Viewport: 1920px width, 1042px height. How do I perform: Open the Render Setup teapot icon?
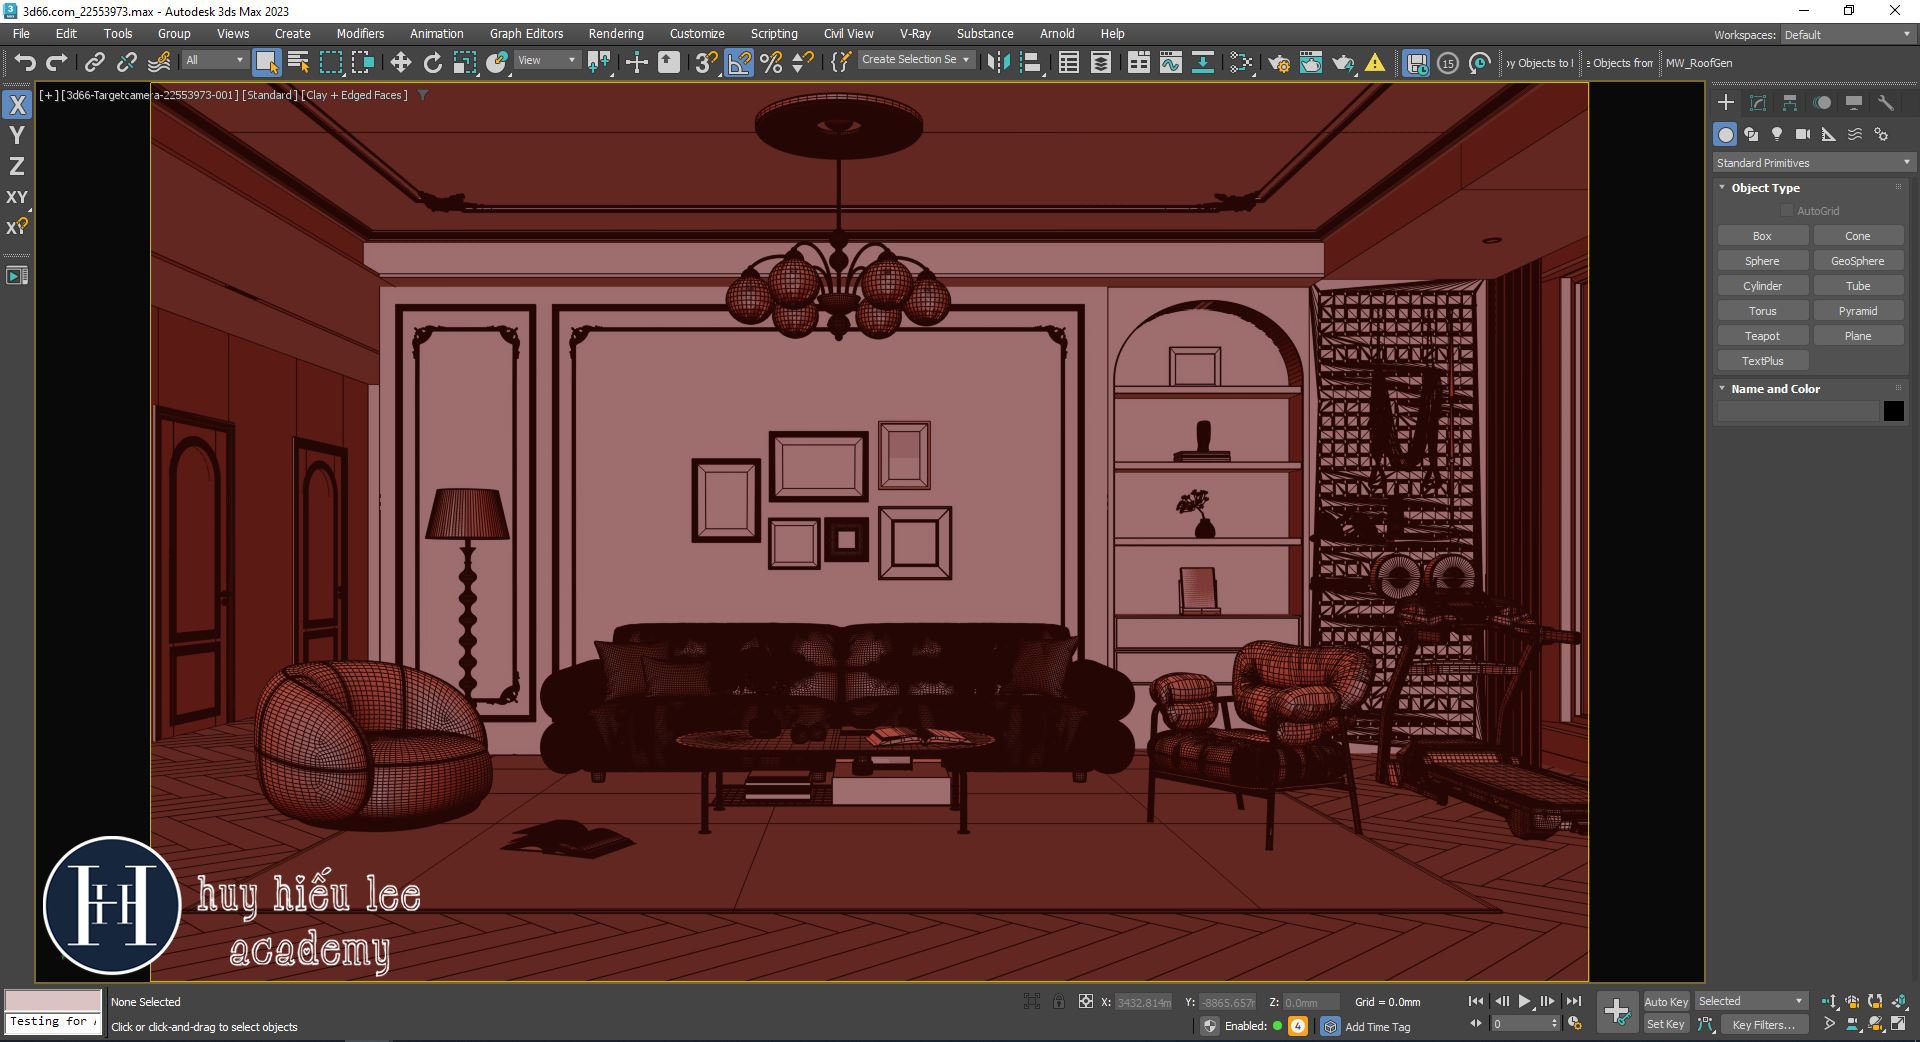coord(1278,63)
